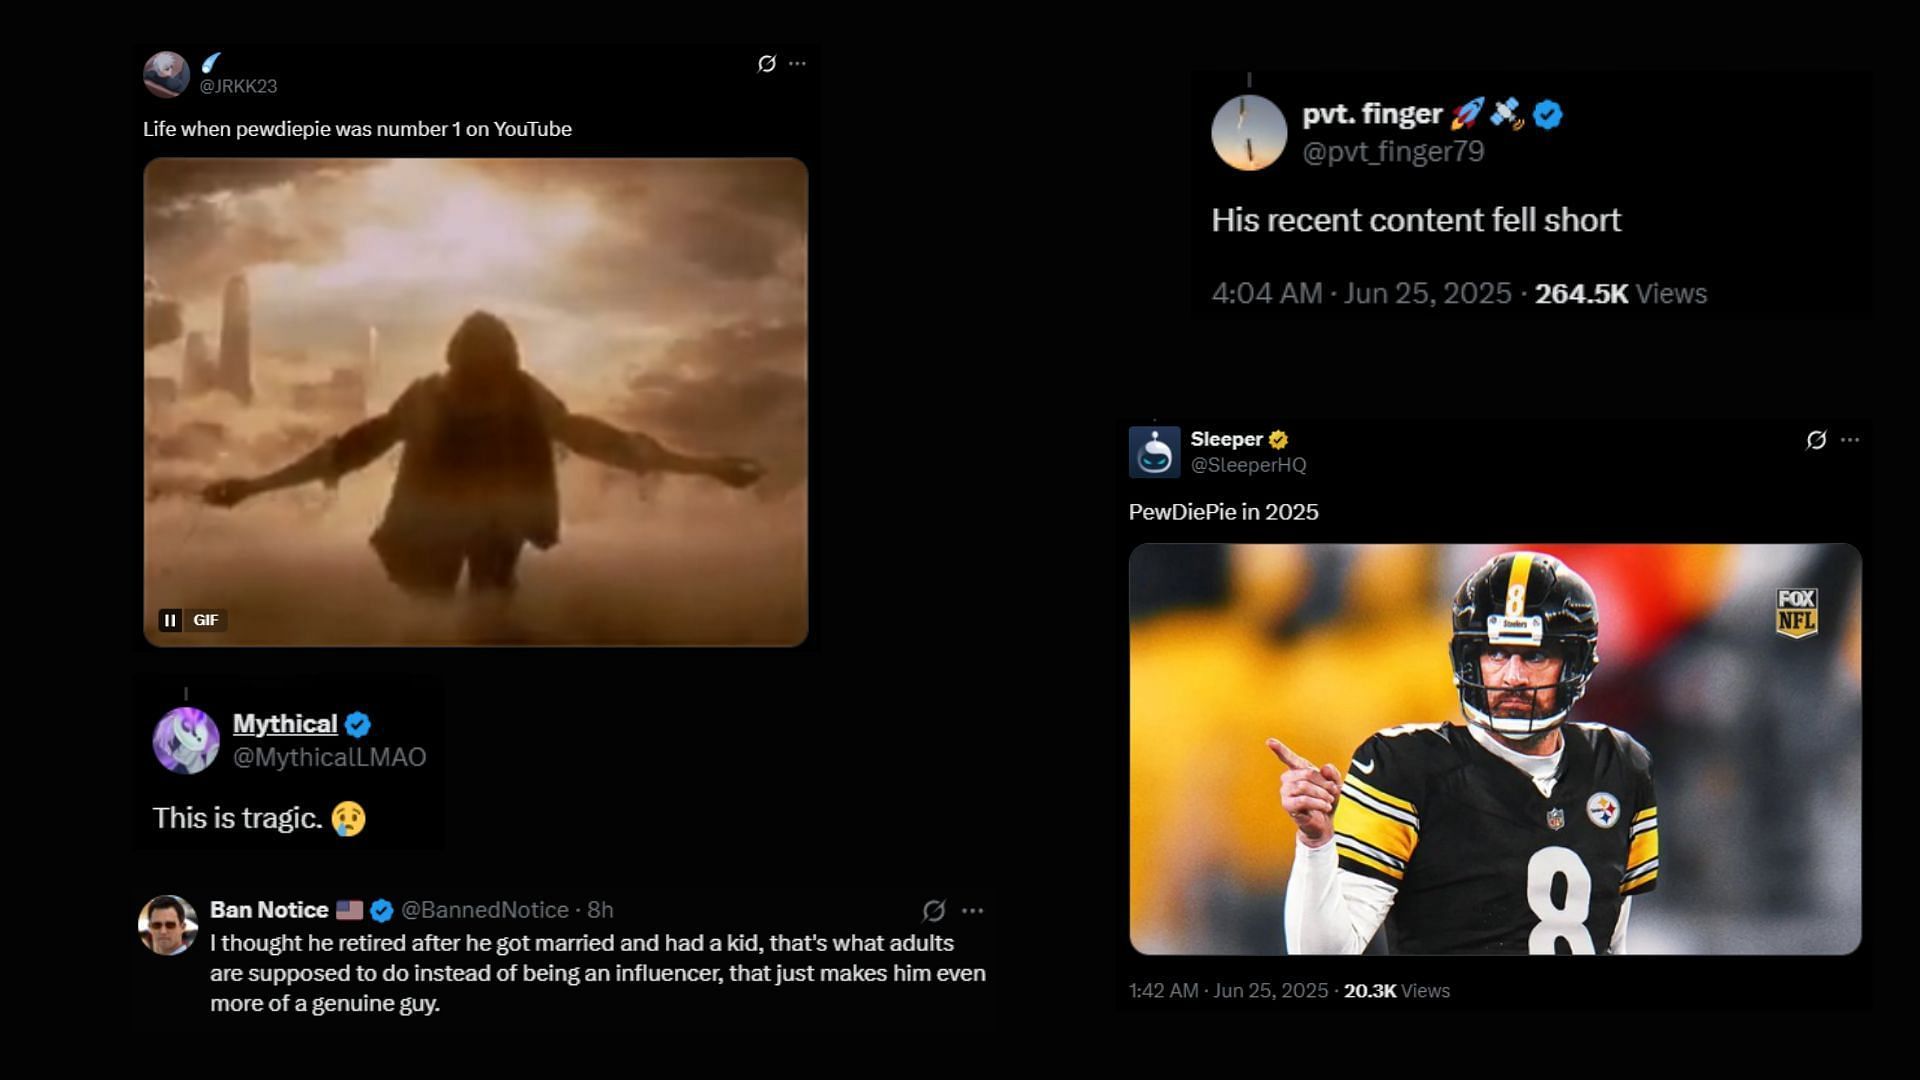
Task: Click the @SleeperHQ handle
Action: [1248, 465]
